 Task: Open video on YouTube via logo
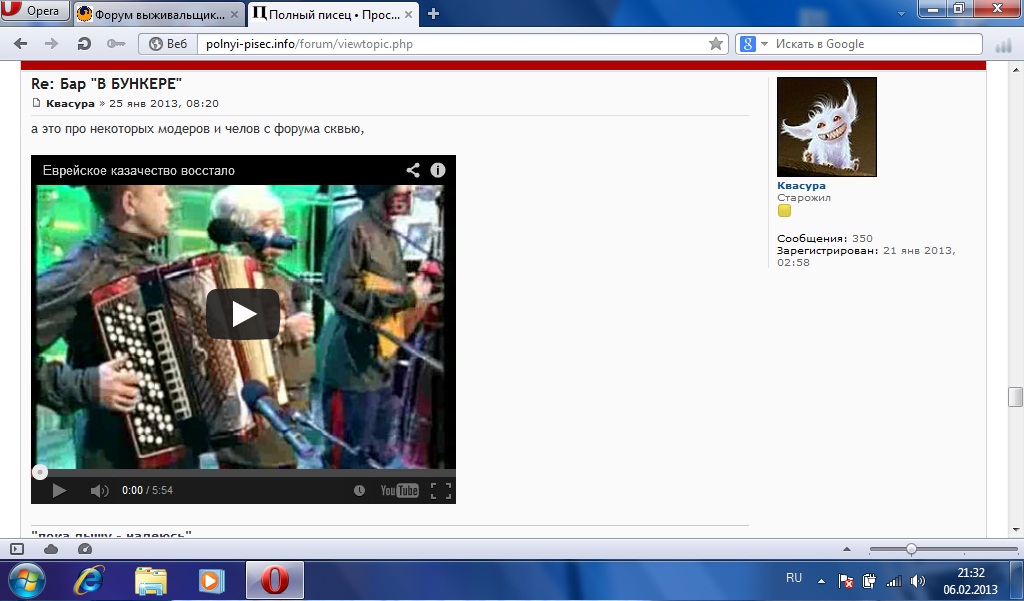point(400,491)
